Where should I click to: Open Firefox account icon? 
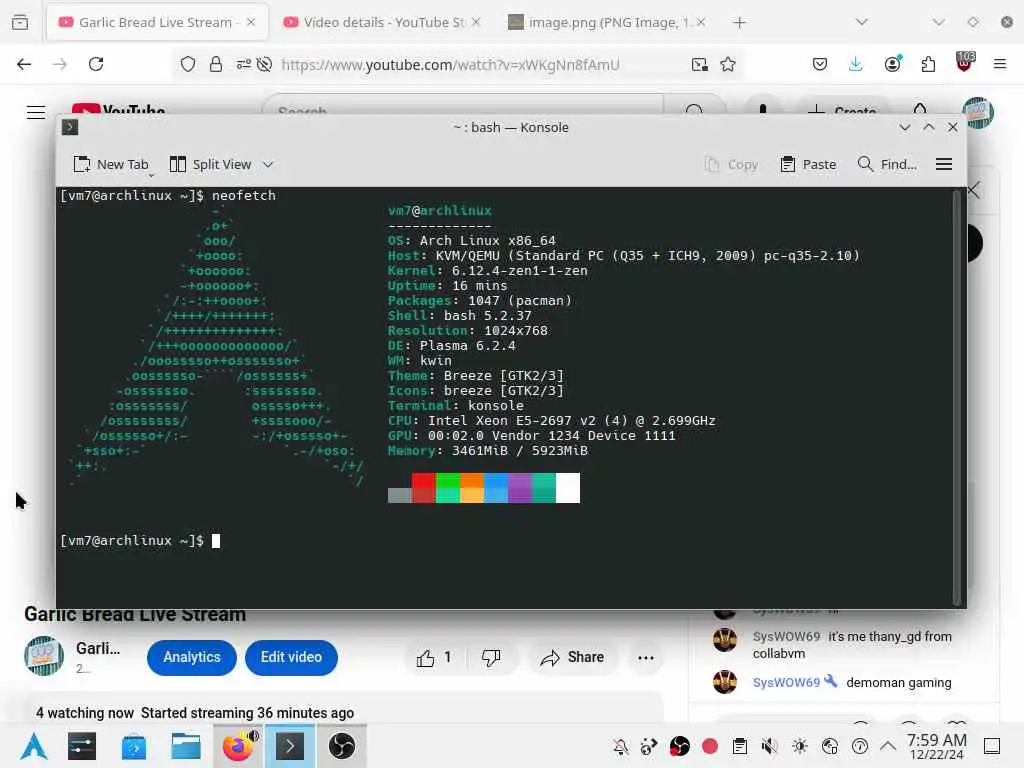(892, 63)
